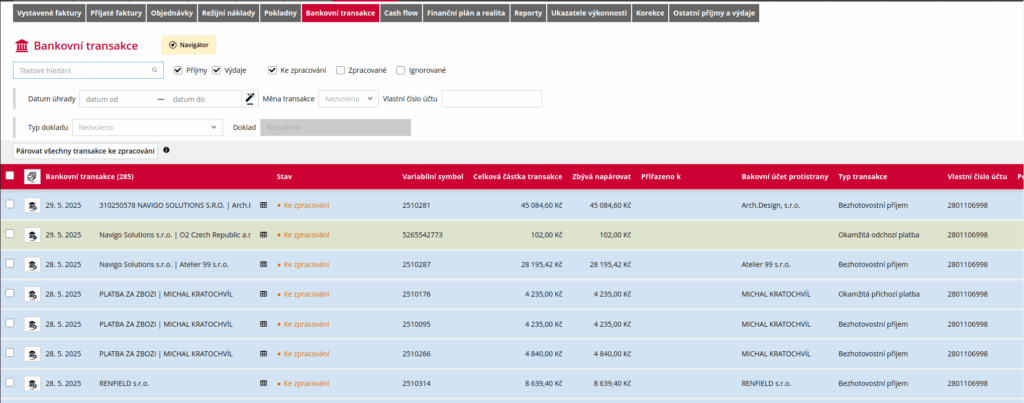This screenshot has height=403, width=1024.
Task: Click Zbývá napárovat column header
Action: tap(601, 176)
